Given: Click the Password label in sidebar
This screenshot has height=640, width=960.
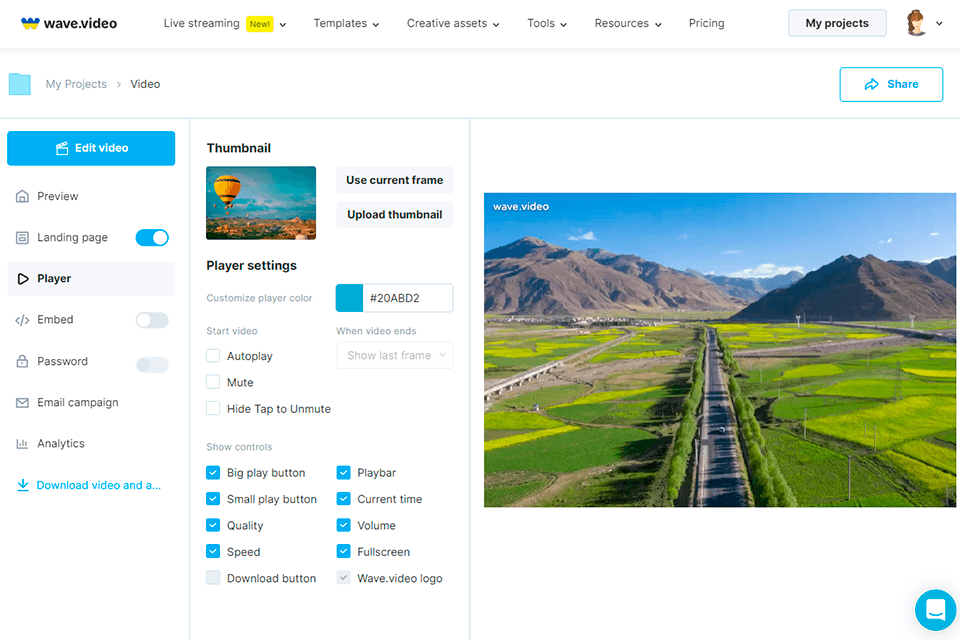Looking at the screenshot, I should [62, 361].
